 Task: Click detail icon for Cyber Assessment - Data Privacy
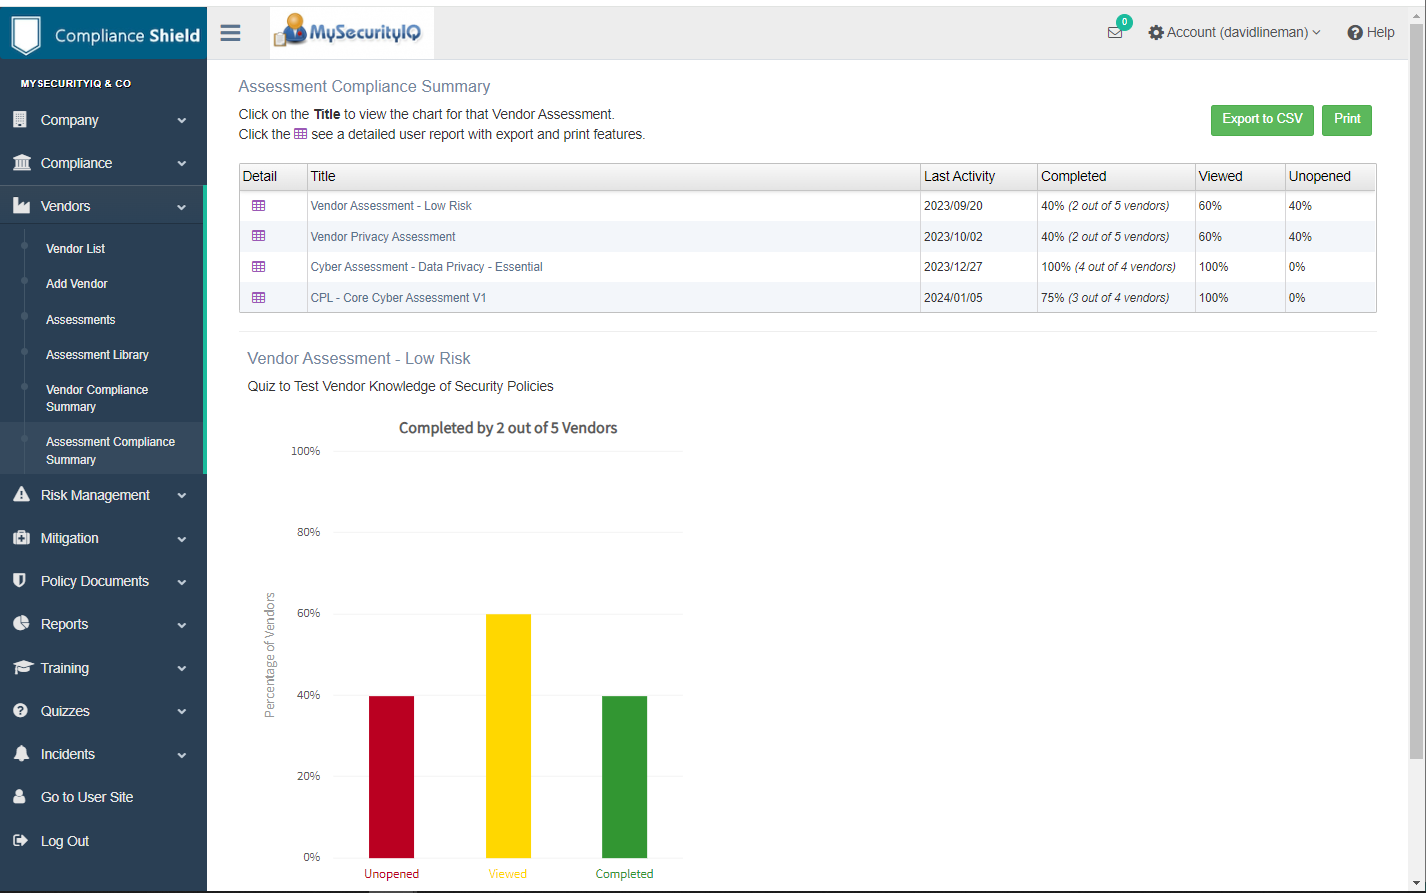258,267
